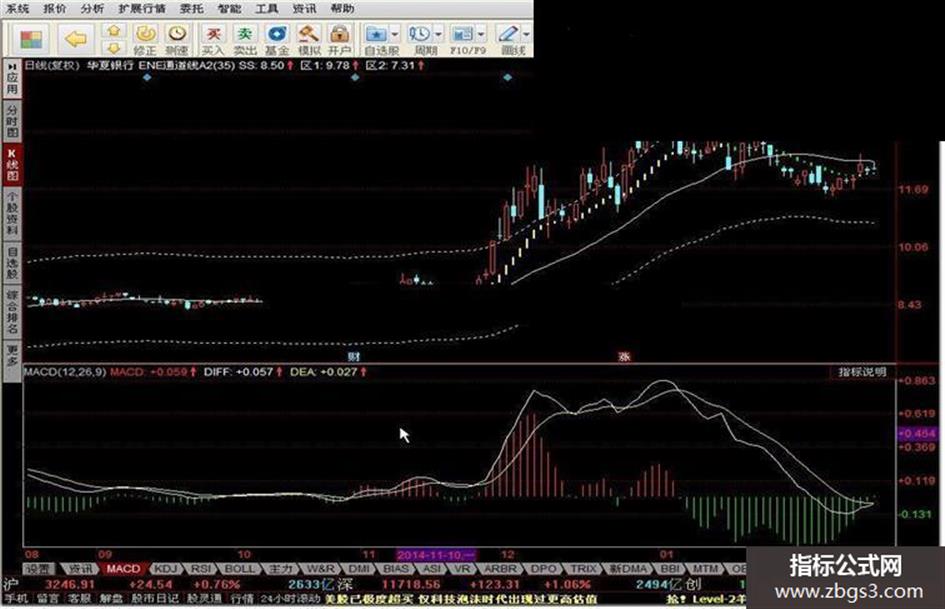
Task: Open the 分析 menu
Action: pos(92,8)
